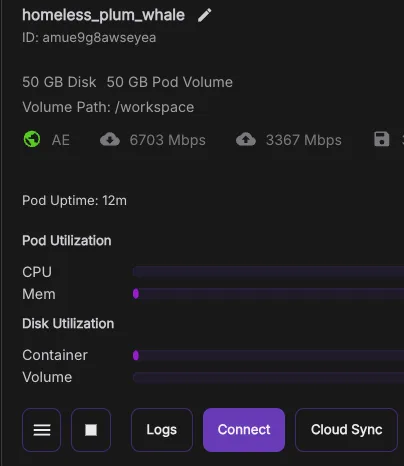Click the Volume Path /workspace text
Screen dimensions: 404x466
coord(108,107)
